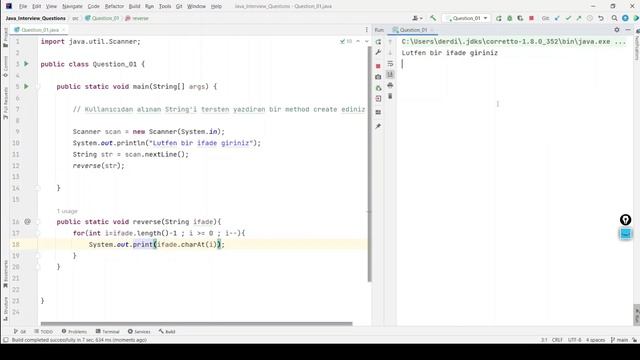The height and width of the screenshot is (360, 640).
Task: Click the UTF-8 encoding in the status bar
Action: point(574,340)
